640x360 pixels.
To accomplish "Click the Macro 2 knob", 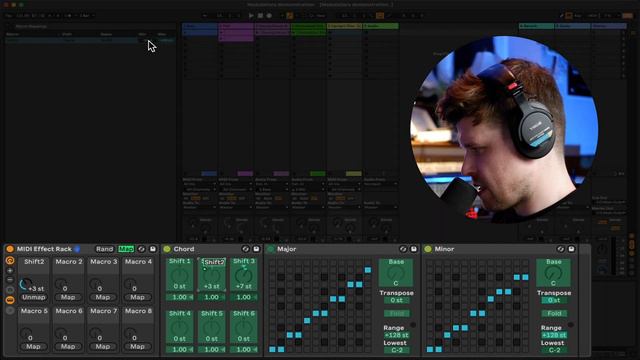I will tap(60, 283).
